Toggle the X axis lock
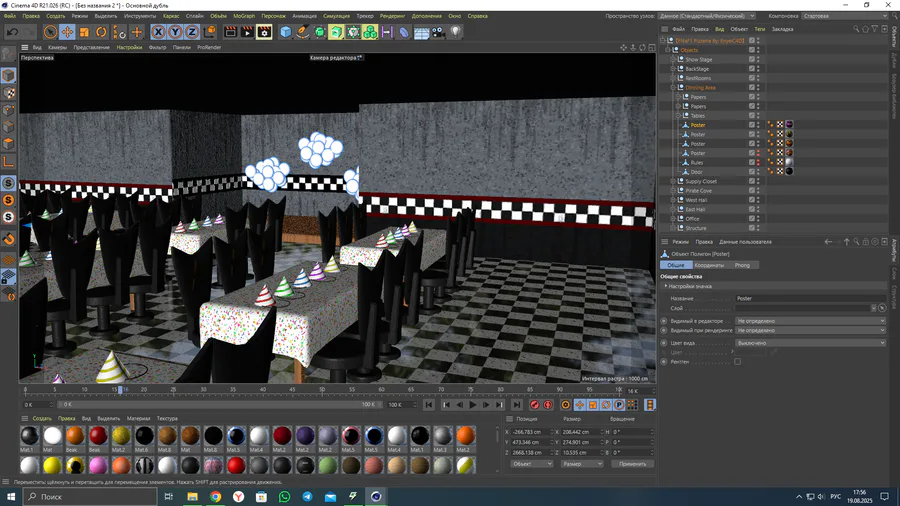This screenshot has width=900, height=506. [158, 32]
